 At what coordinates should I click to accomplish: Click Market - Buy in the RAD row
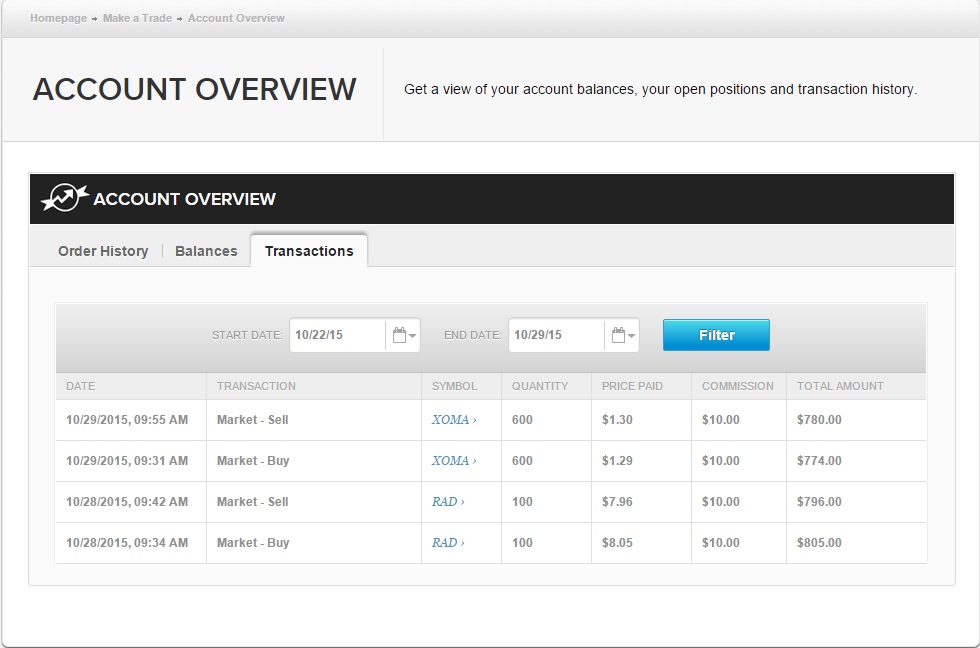pos(253,542)
